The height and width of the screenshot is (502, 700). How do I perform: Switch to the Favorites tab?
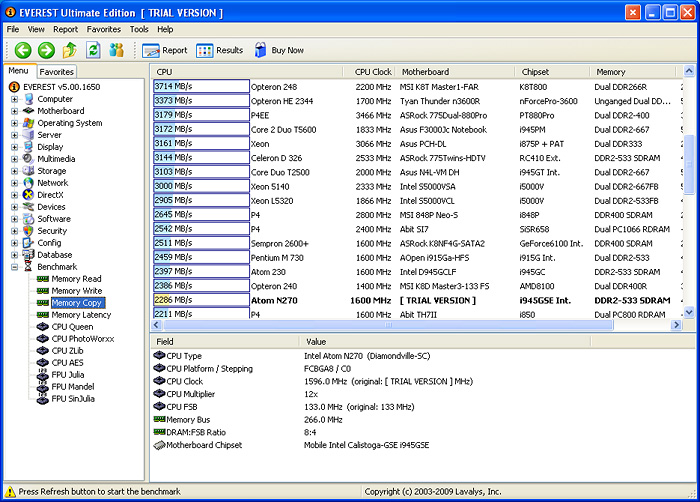(x=56, y=71)
